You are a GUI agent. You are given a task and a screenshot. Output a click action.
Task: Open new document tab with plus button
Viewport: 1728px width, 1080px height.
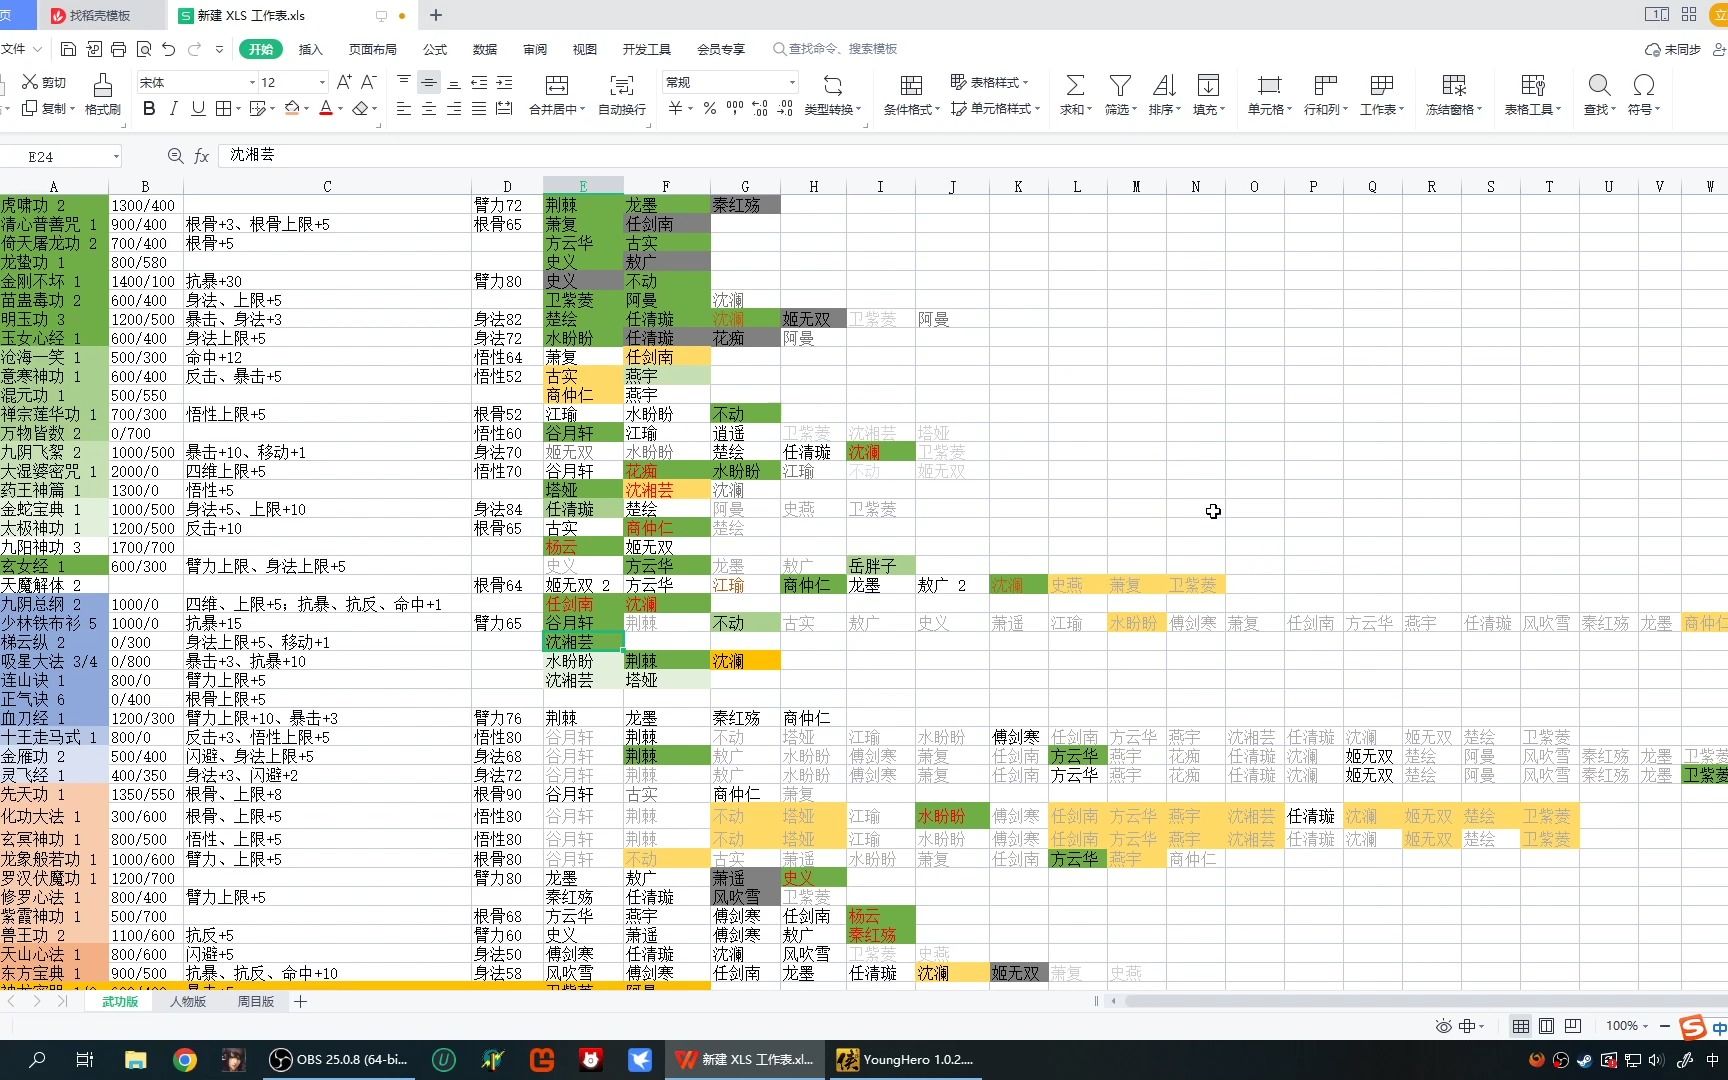click(436, 15)
